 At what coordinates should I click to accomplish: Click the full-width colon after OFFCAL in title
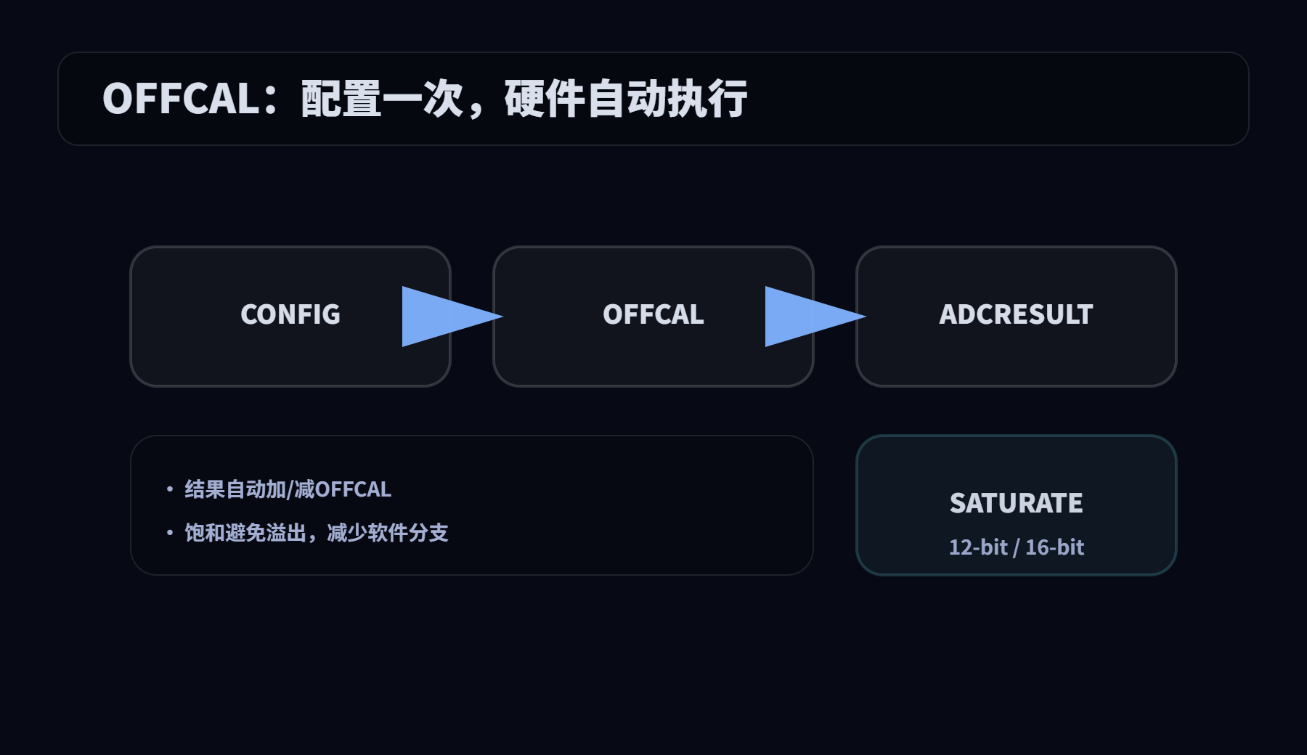click(x=275, y=99)
